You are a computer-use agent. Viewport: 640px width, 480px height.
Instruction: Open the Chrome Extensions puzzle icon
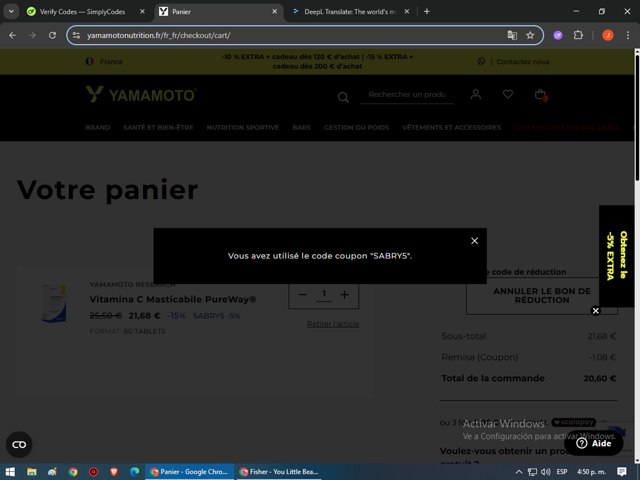point(578,36)
